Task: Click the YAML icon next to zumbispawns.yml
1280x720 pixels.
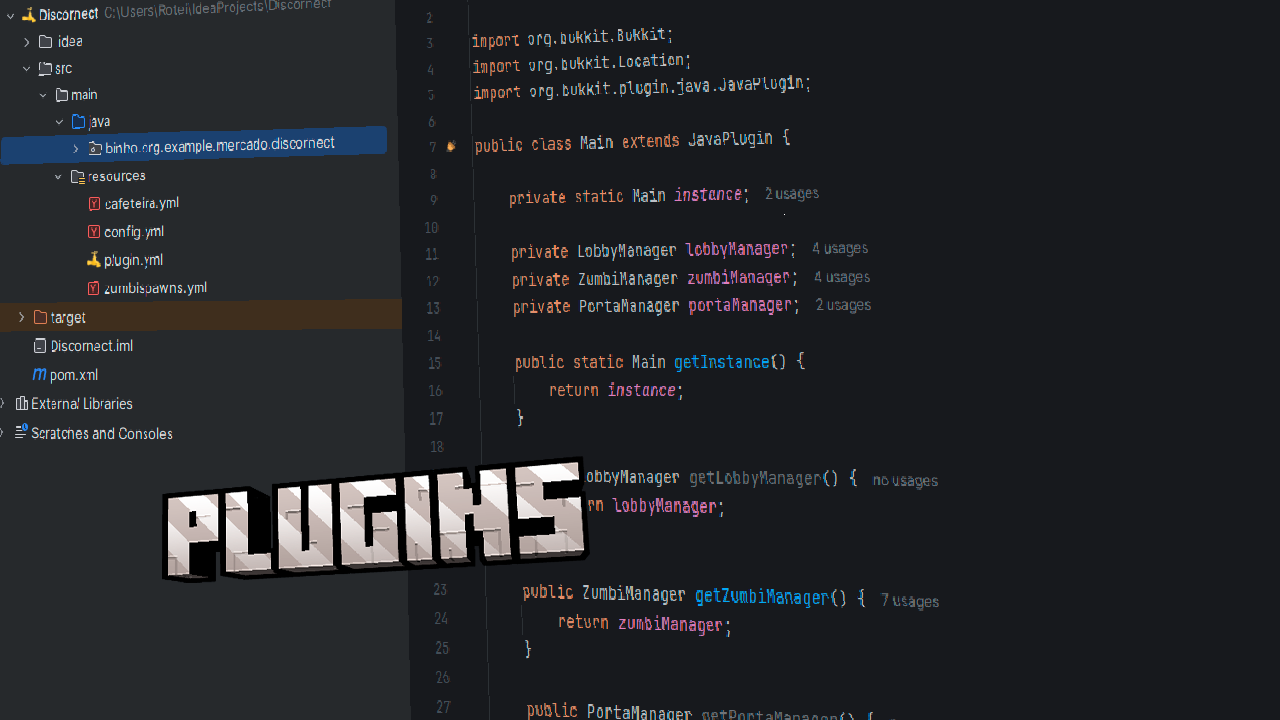Action: pyautogui.click(x=93, y=287)
